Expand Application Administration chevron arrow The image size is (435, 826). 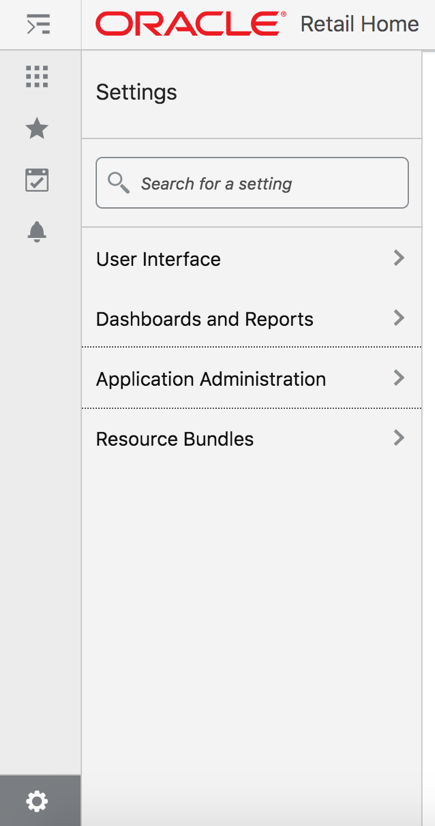click(399, 378)
